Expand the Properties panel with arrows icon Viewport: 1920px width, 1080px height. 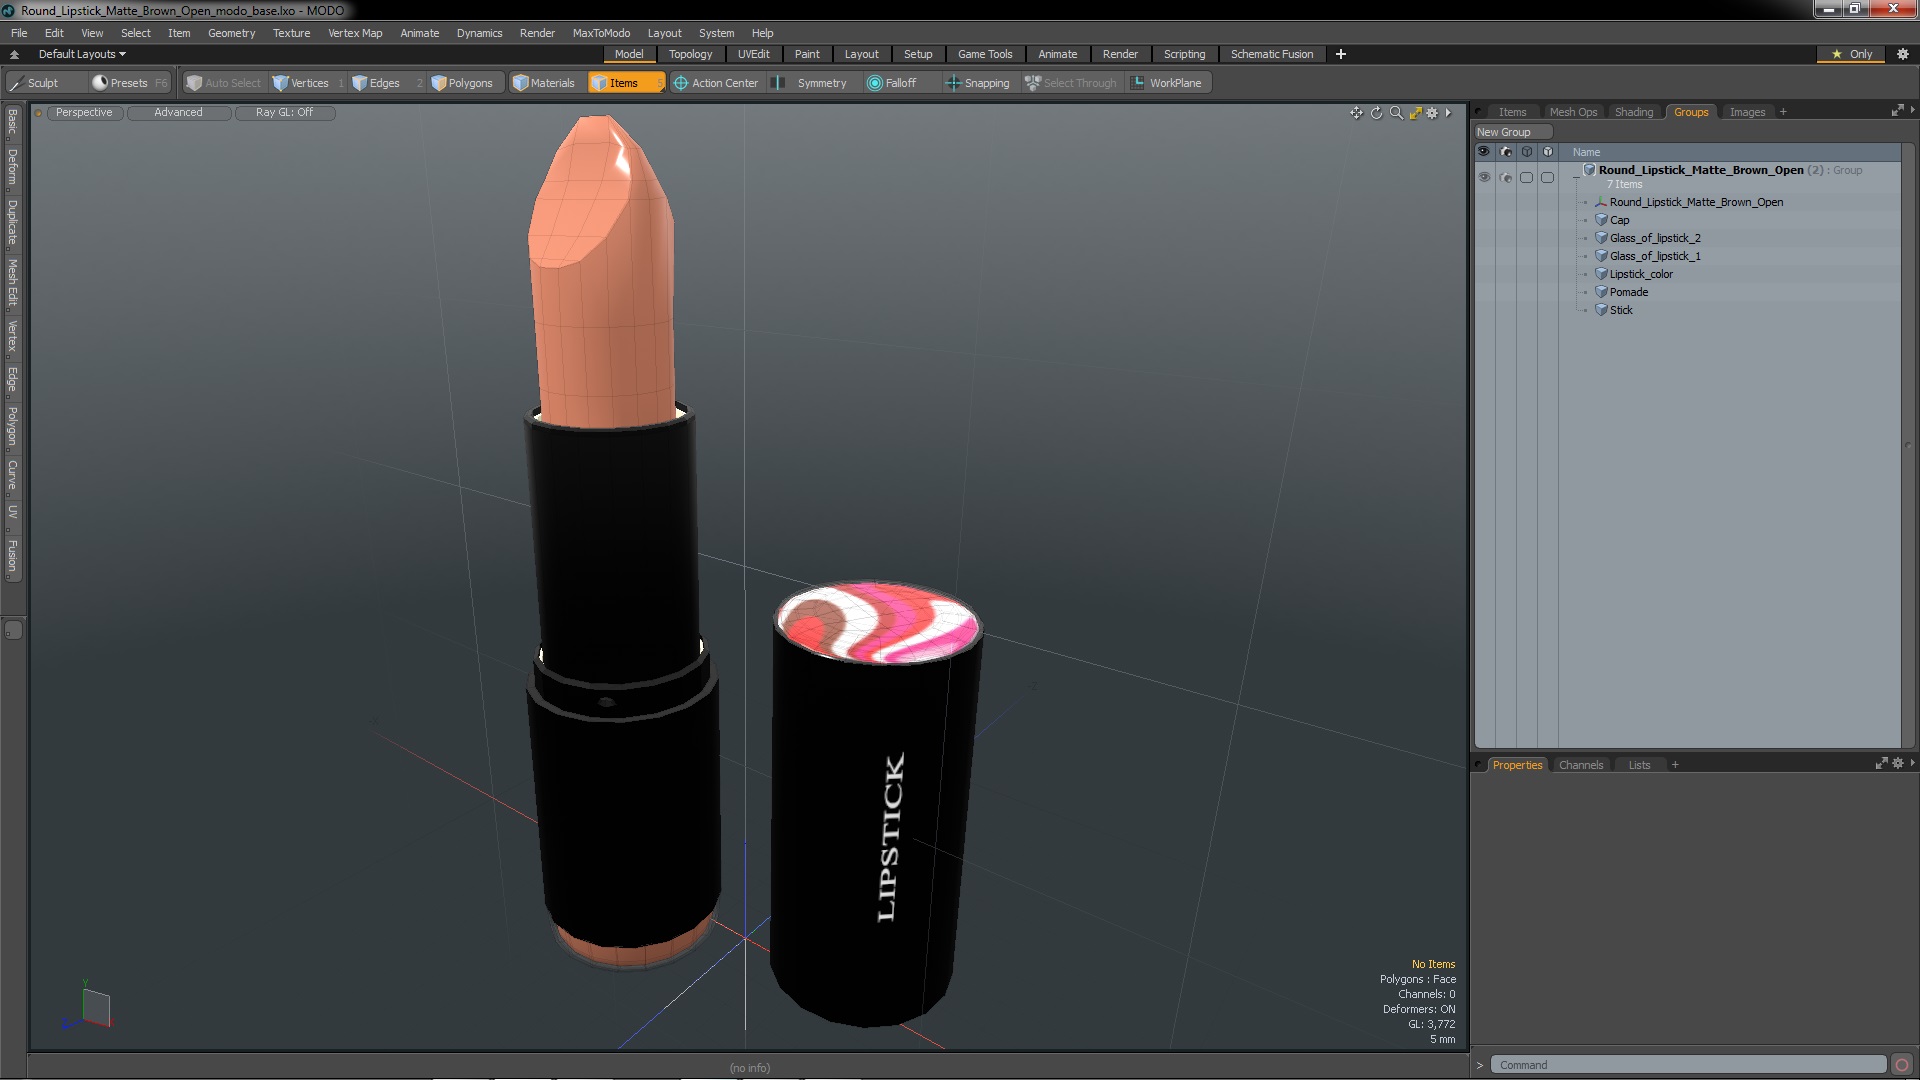[1881, 763]
